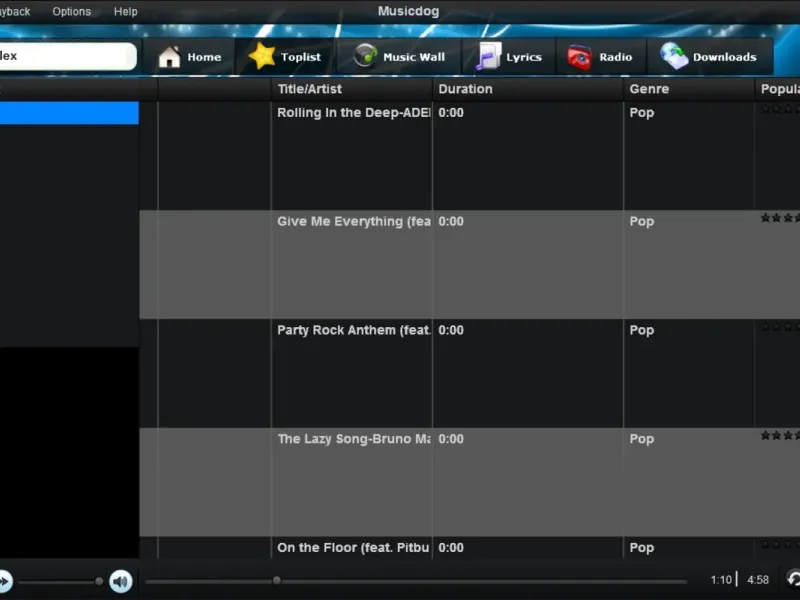
Task: Select On the Floor song row
Action: (469, 547)
